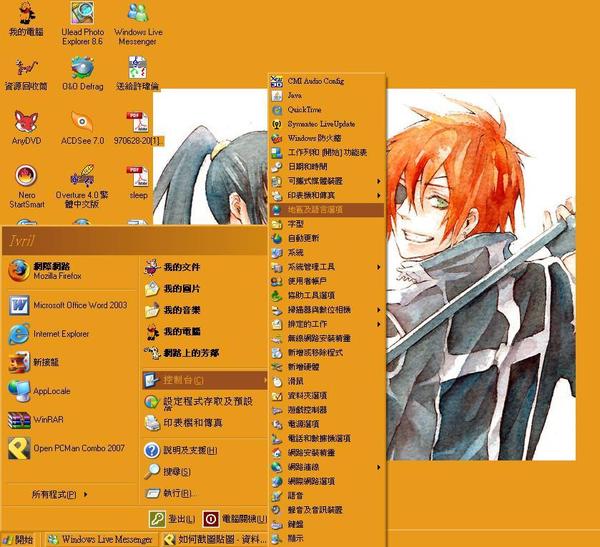Launch O&O Defrag desktop icon
This screenshot has width=600, height=547.
(x=82, y=74)
